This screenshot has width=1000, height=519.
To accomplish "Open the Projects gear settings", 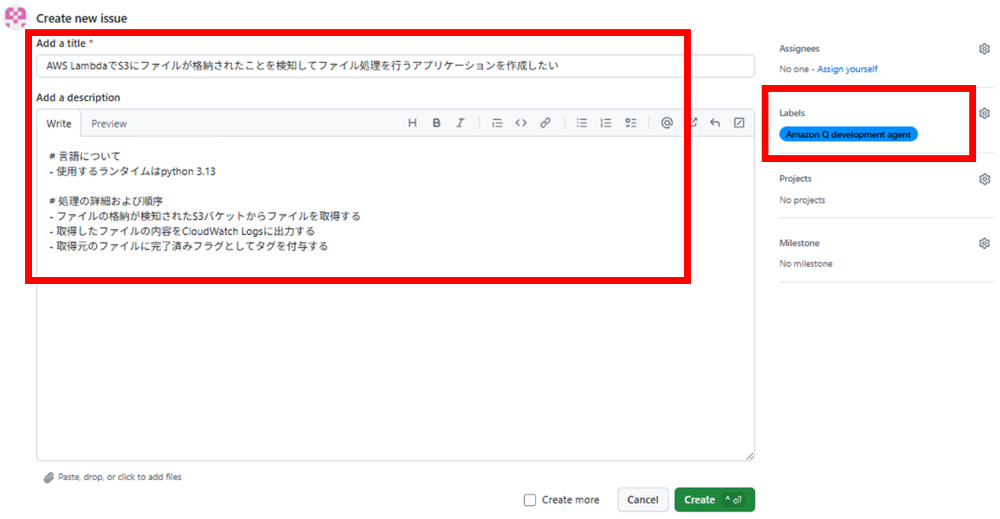I will tap(984, 179).
